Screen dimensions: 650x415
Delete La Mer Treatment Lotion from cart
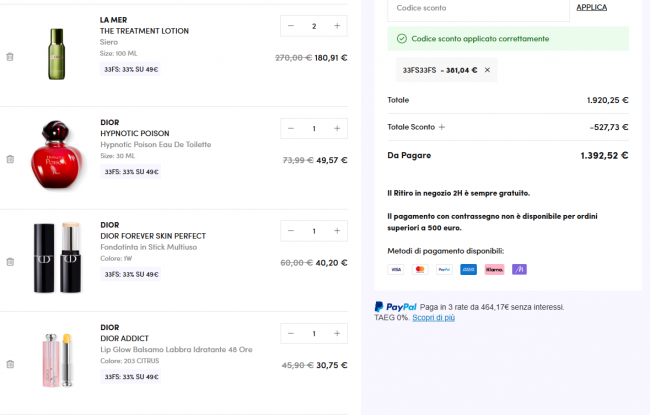10,57
